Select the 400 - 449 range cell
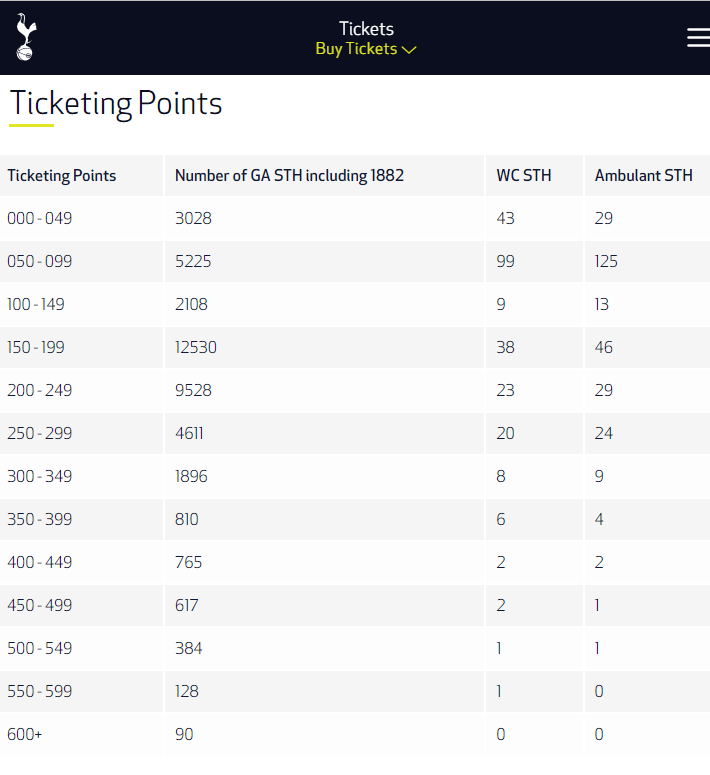The height and width of the screenshot is (775, 710). 82,562
